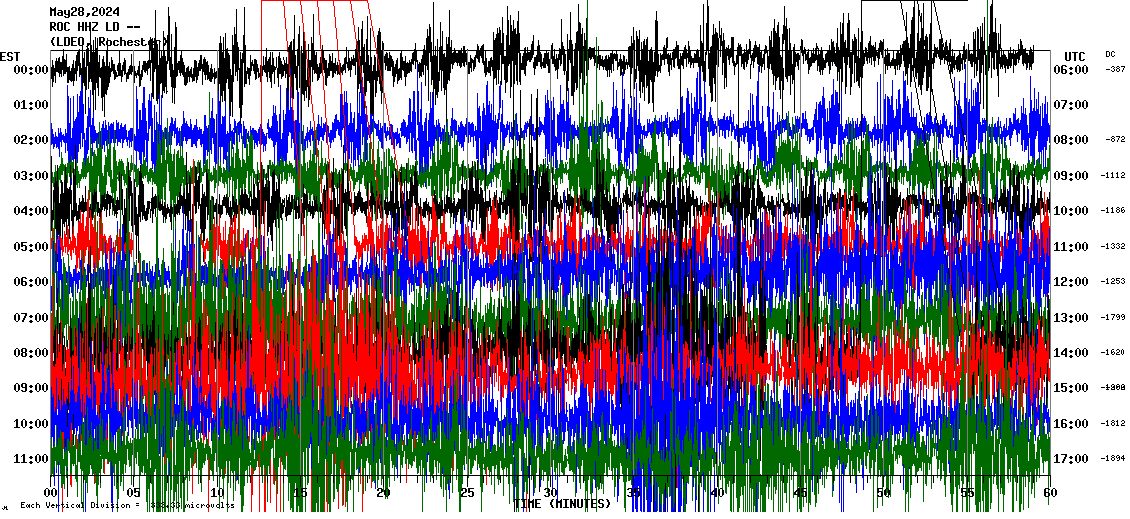Click the 03:00 EST time label

(x=32, y=176)
